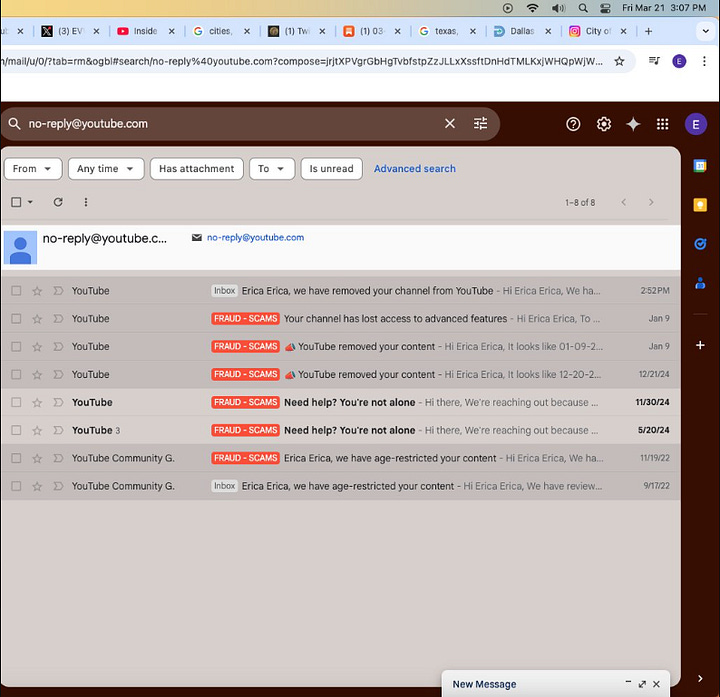Open a new Chrome tab

[x=648, y=31]
